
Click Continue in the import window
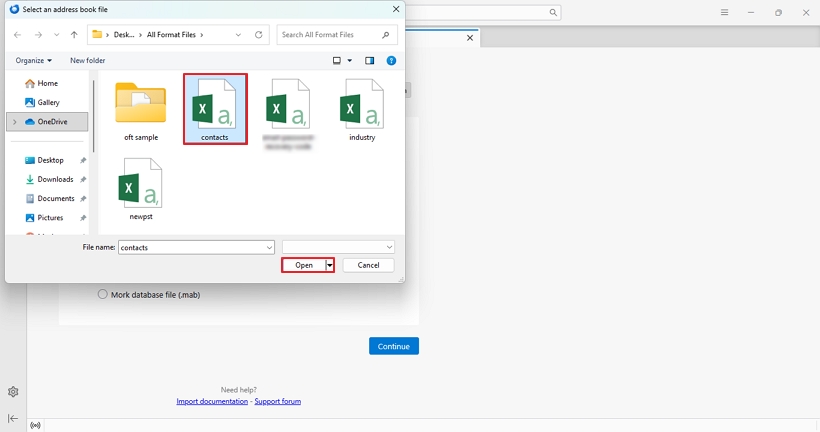(x=394, y=346)
